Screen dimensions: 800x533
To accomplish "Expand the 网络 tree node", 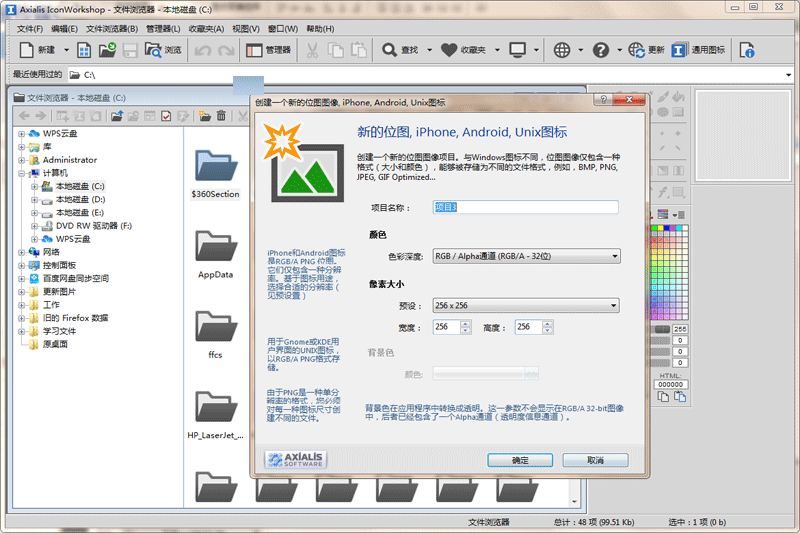I will [x=22, y=252].
